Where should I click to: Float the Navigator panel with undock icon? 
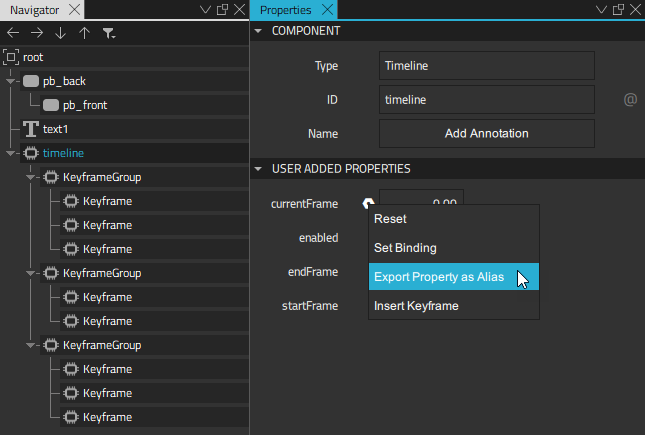223,9
